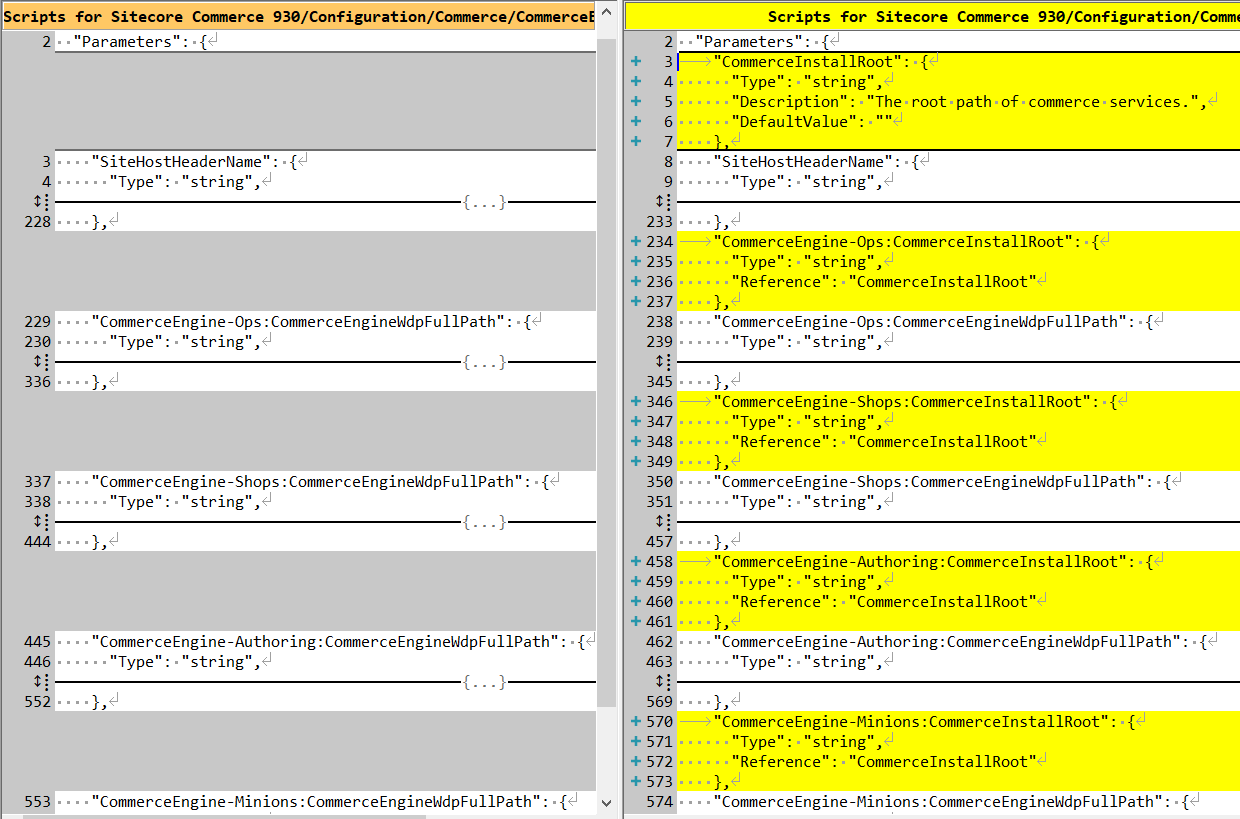1240x819 pixels.
Task: Expand collapsed section after line 463 in right pane
Action: (x=662, y=682)
